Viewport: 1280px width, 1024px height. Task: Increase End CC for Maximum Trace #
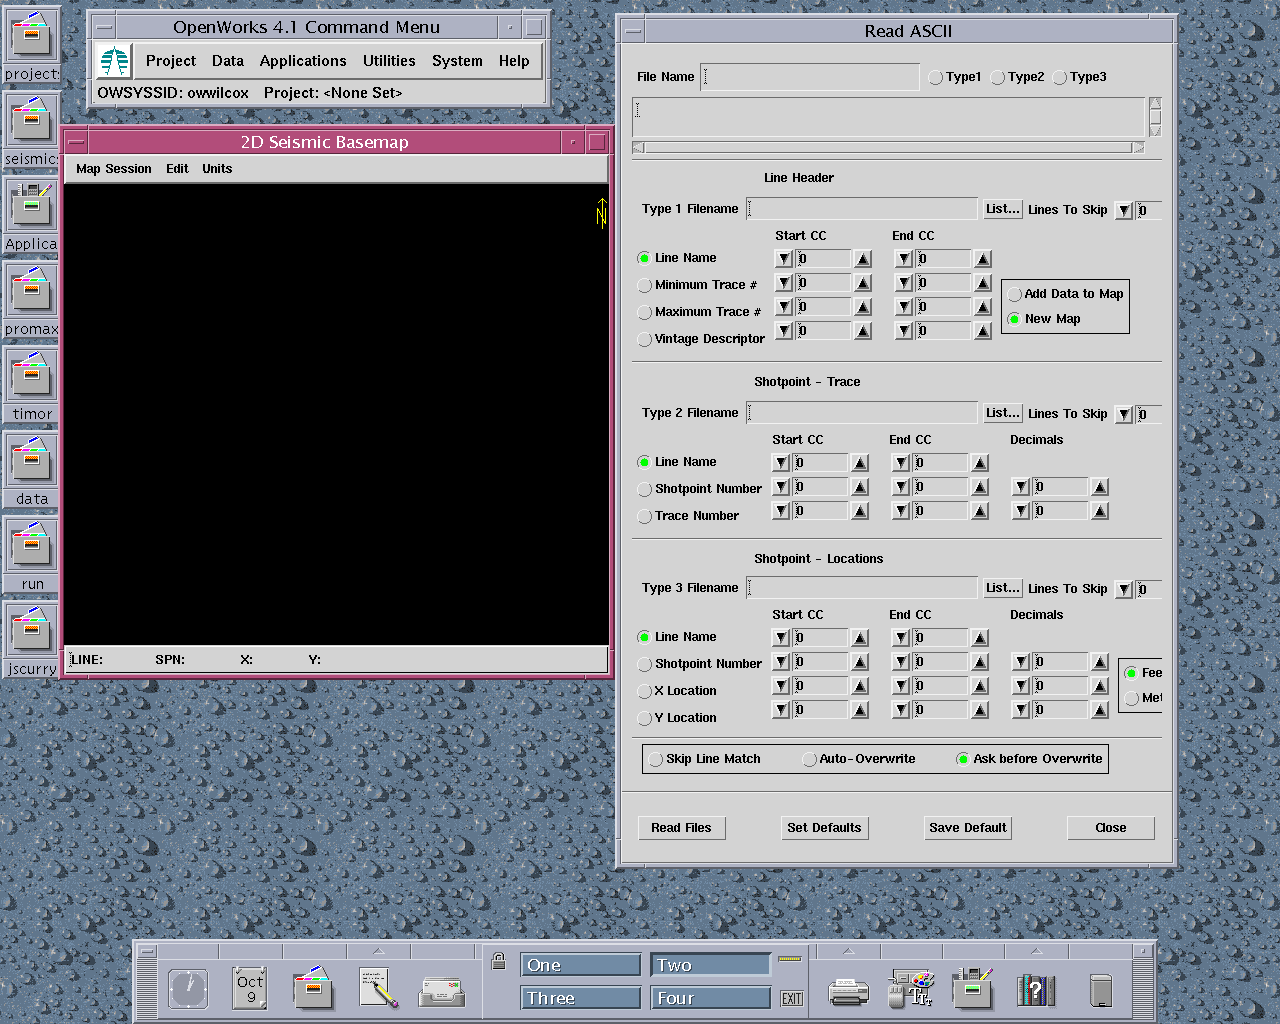point(983,307)
